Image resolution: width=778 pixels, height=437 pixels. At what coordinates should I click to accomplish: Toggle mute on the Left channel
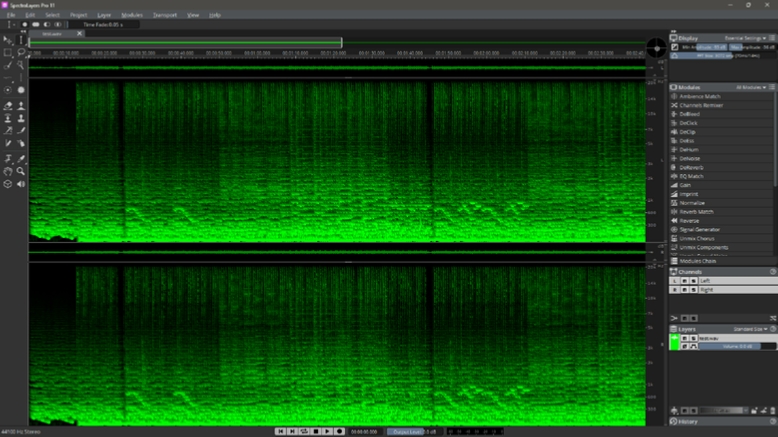(682, 281)
